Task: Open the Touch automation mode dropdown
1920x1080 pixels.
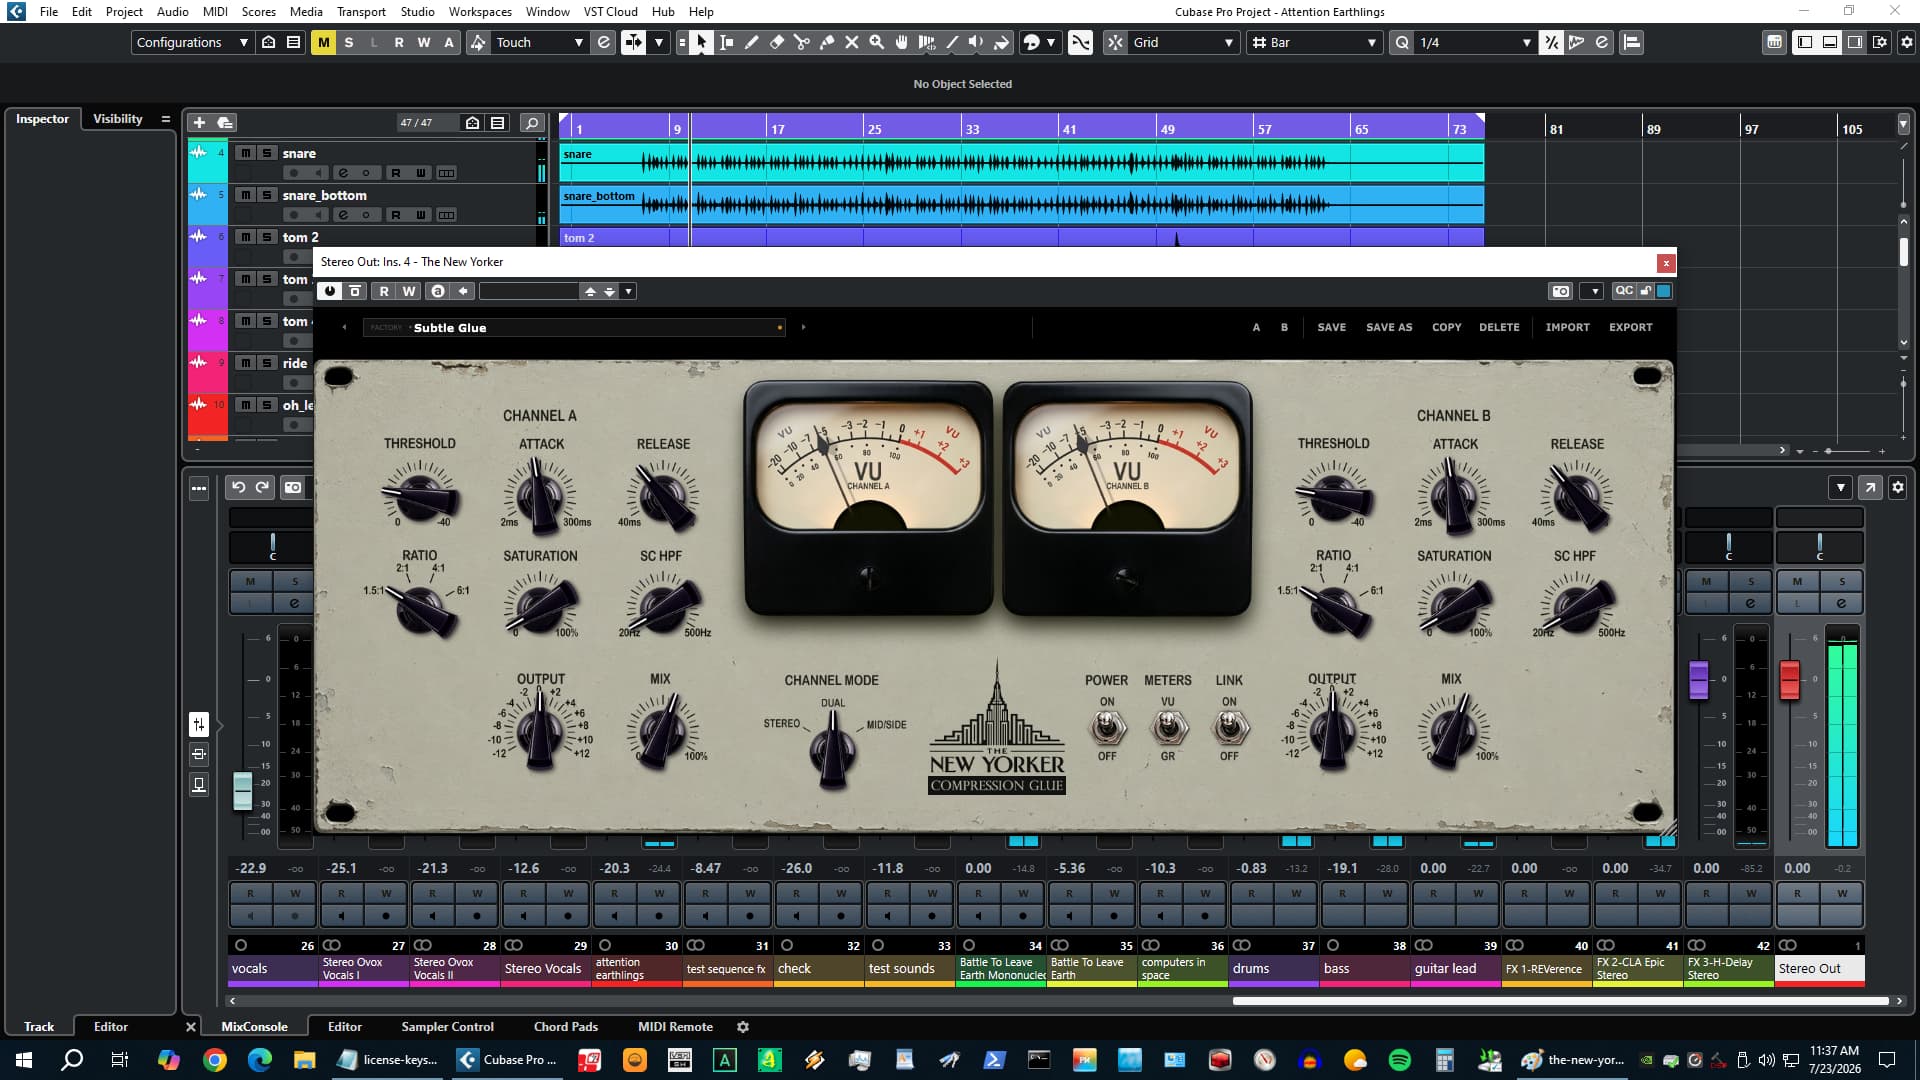Action: 539,42
